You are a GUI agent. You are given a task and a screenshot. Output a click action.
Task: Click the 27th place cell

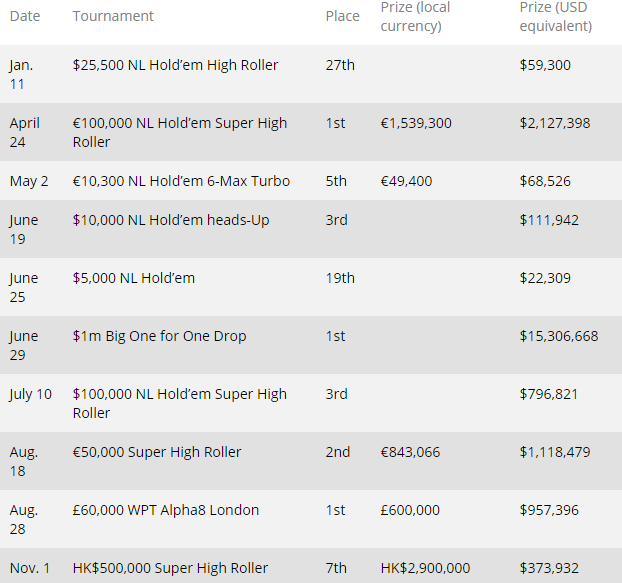pyautogui.click(x=340, y=65)
